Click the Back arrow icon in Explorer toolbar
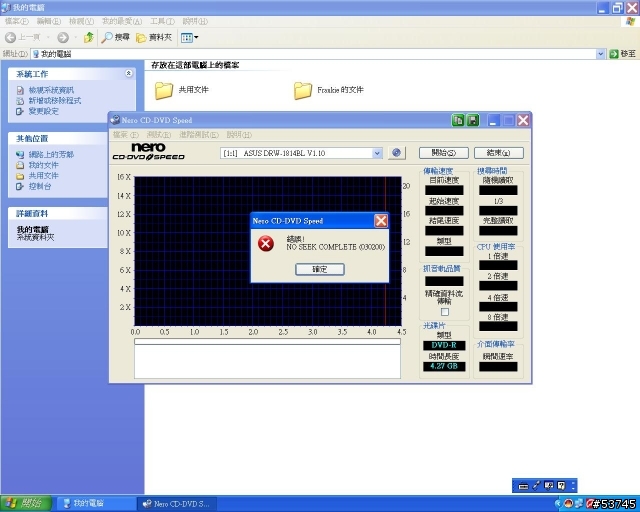Screen dimensions: 640x512 coord(11,38)
